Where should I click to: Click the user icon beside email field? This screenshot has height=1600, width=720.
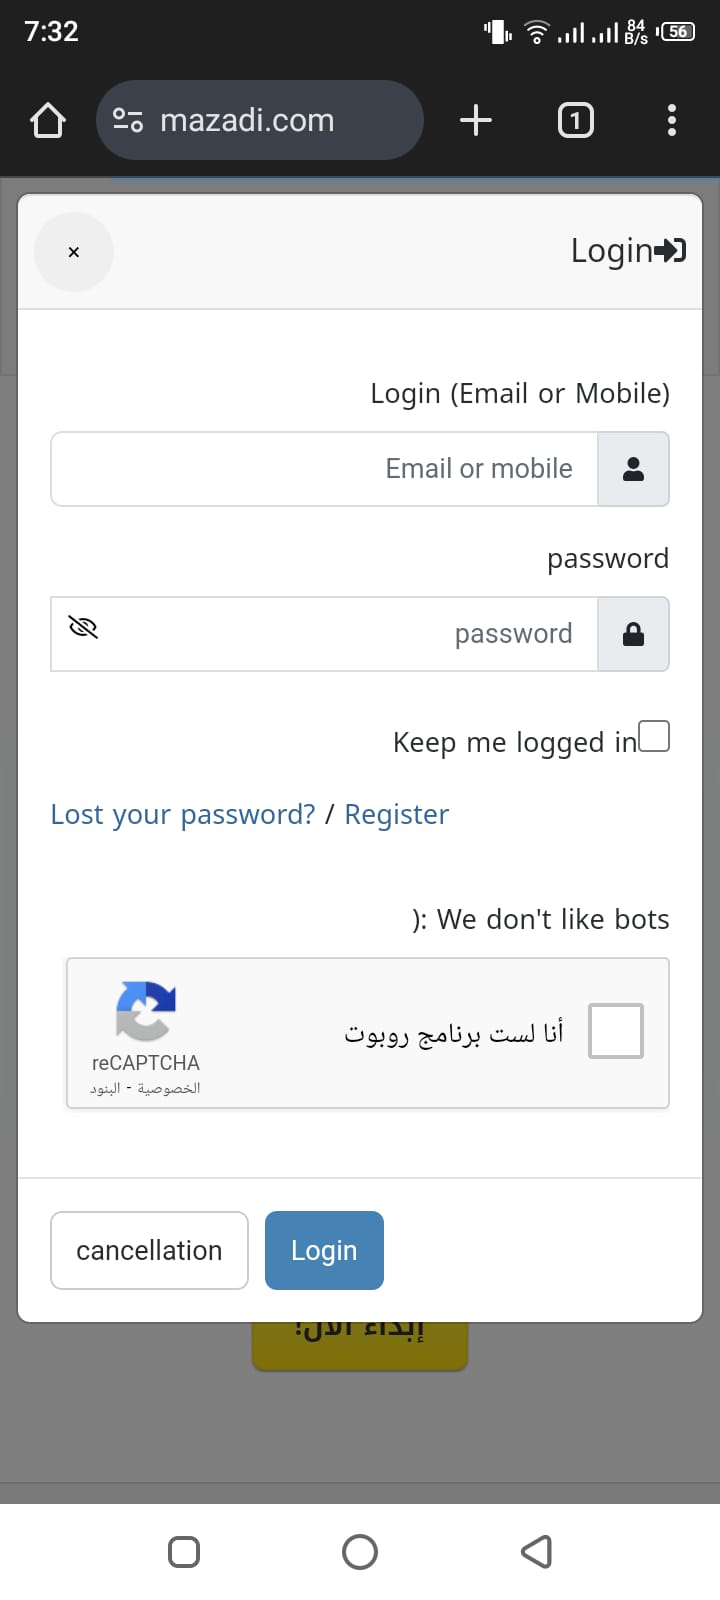tap(633, 469)
